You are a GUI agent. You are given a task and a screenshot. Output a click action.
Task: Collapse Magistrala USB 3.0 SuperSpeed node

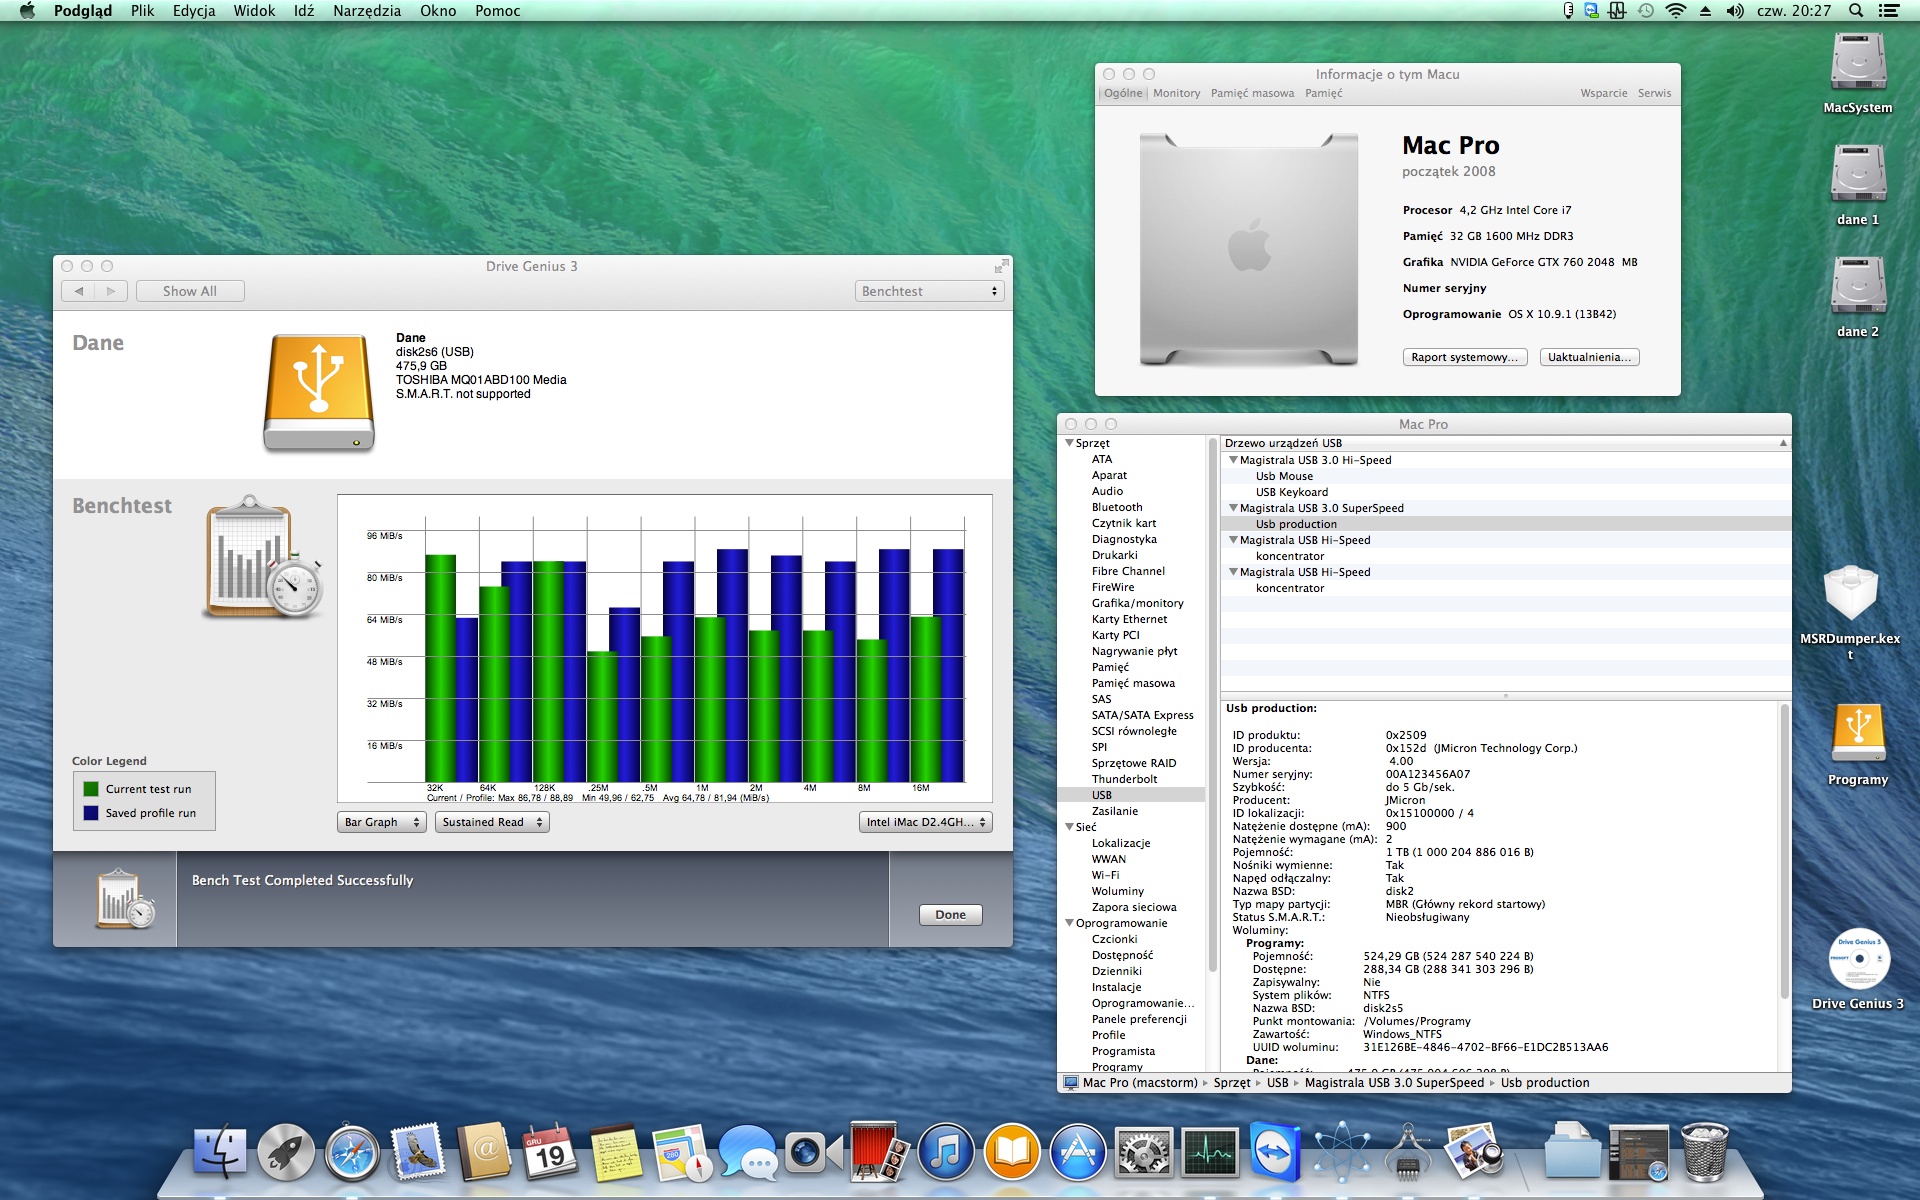tap(1233, 508)
